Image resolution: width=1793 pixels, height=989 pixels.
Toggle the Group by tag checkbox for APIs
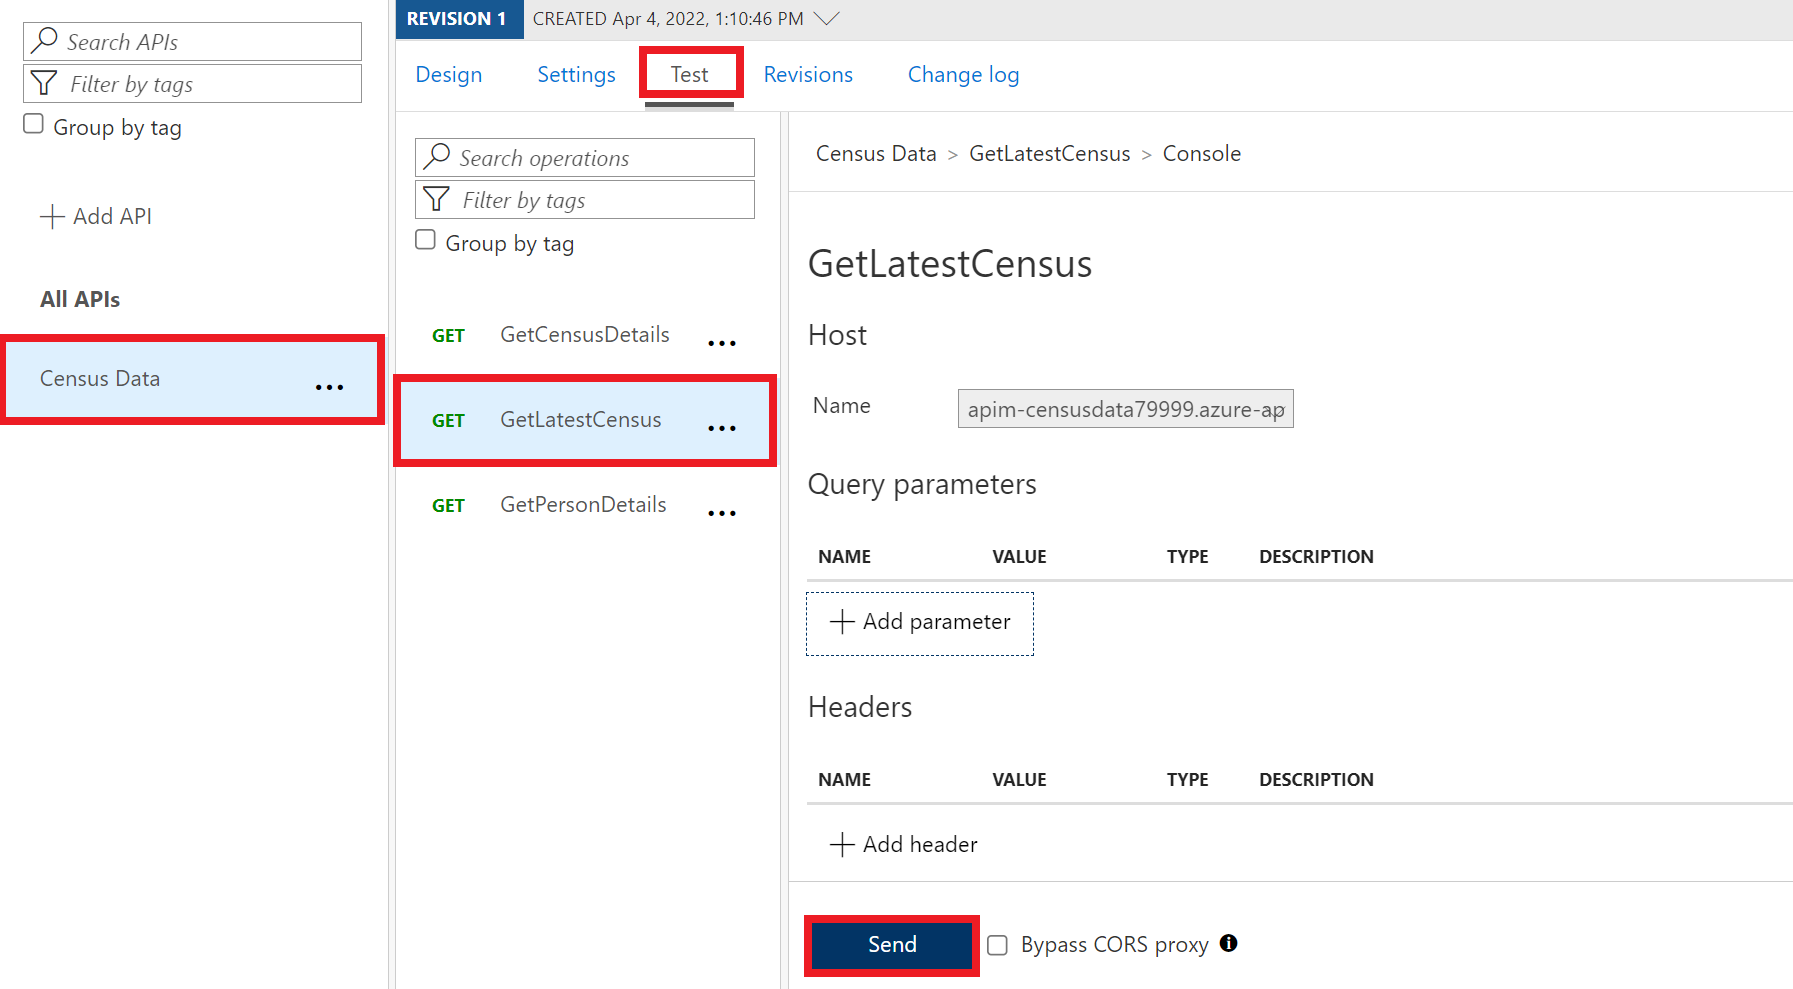(34, 124)
